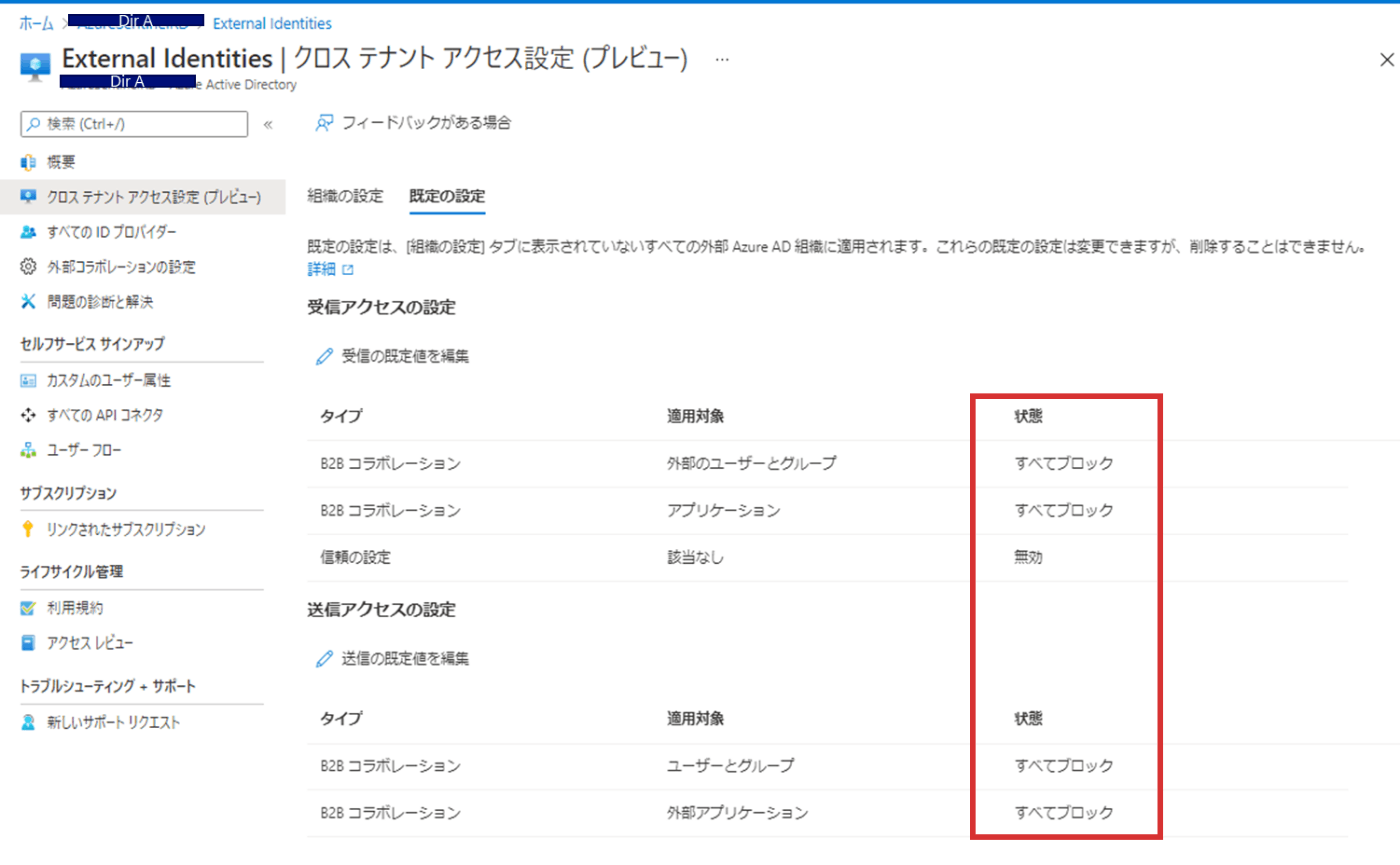
Task: Focus the 検索 (Ctrl+/) search field
Action: [134, 124]
